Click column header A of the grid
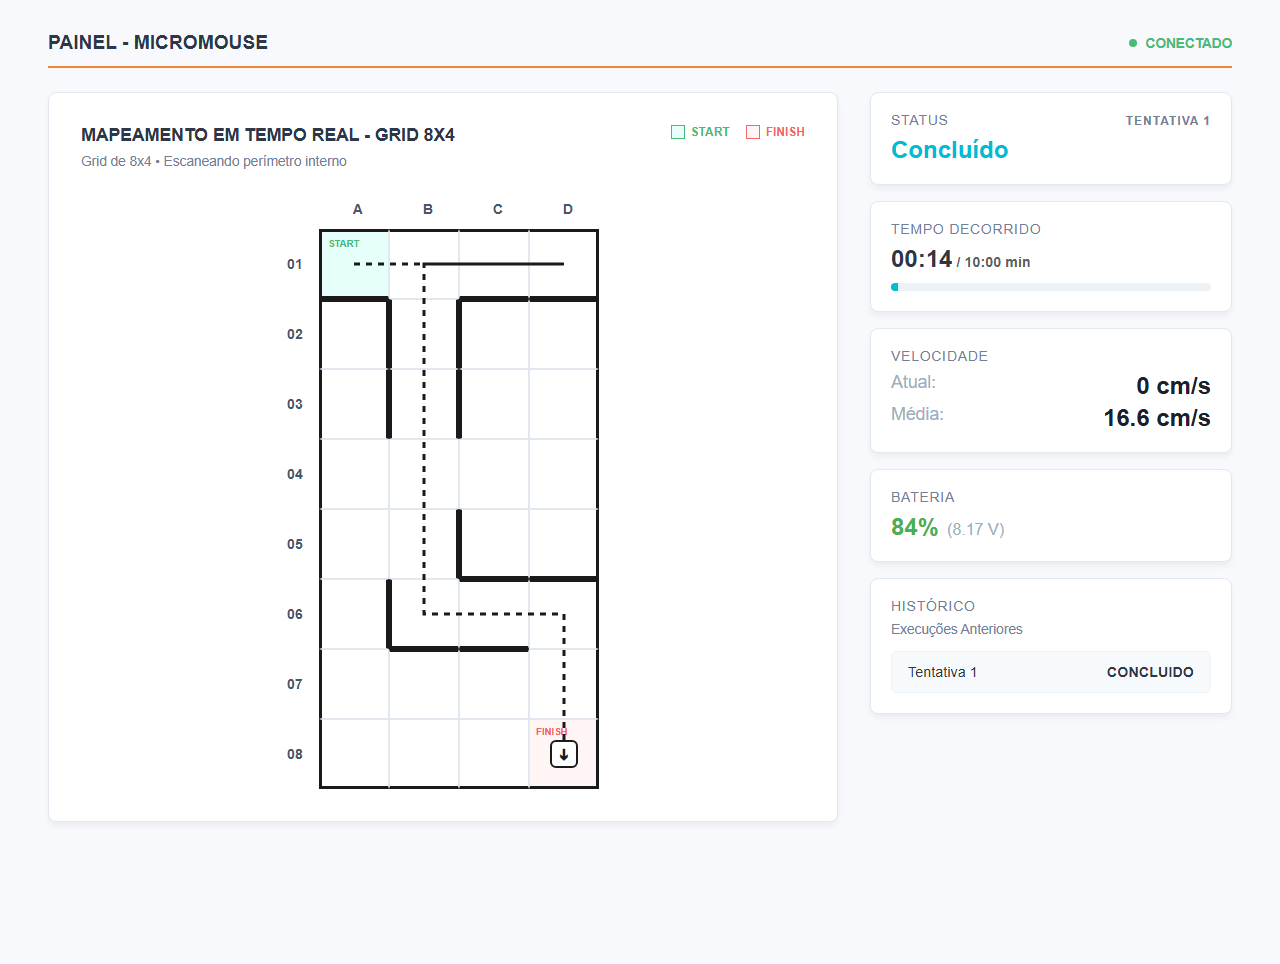This screenshot has width=1280, height=964. coord(358,209)
